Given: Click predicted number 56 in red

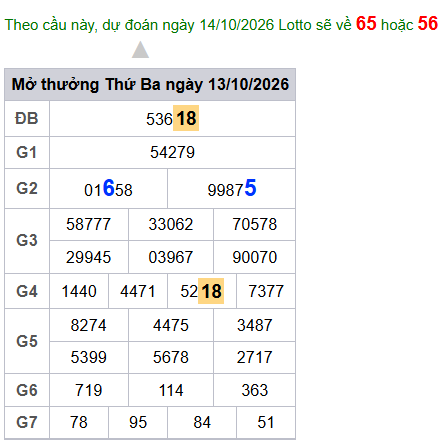Looking at the screenshot, I should [x=428, y=24].
